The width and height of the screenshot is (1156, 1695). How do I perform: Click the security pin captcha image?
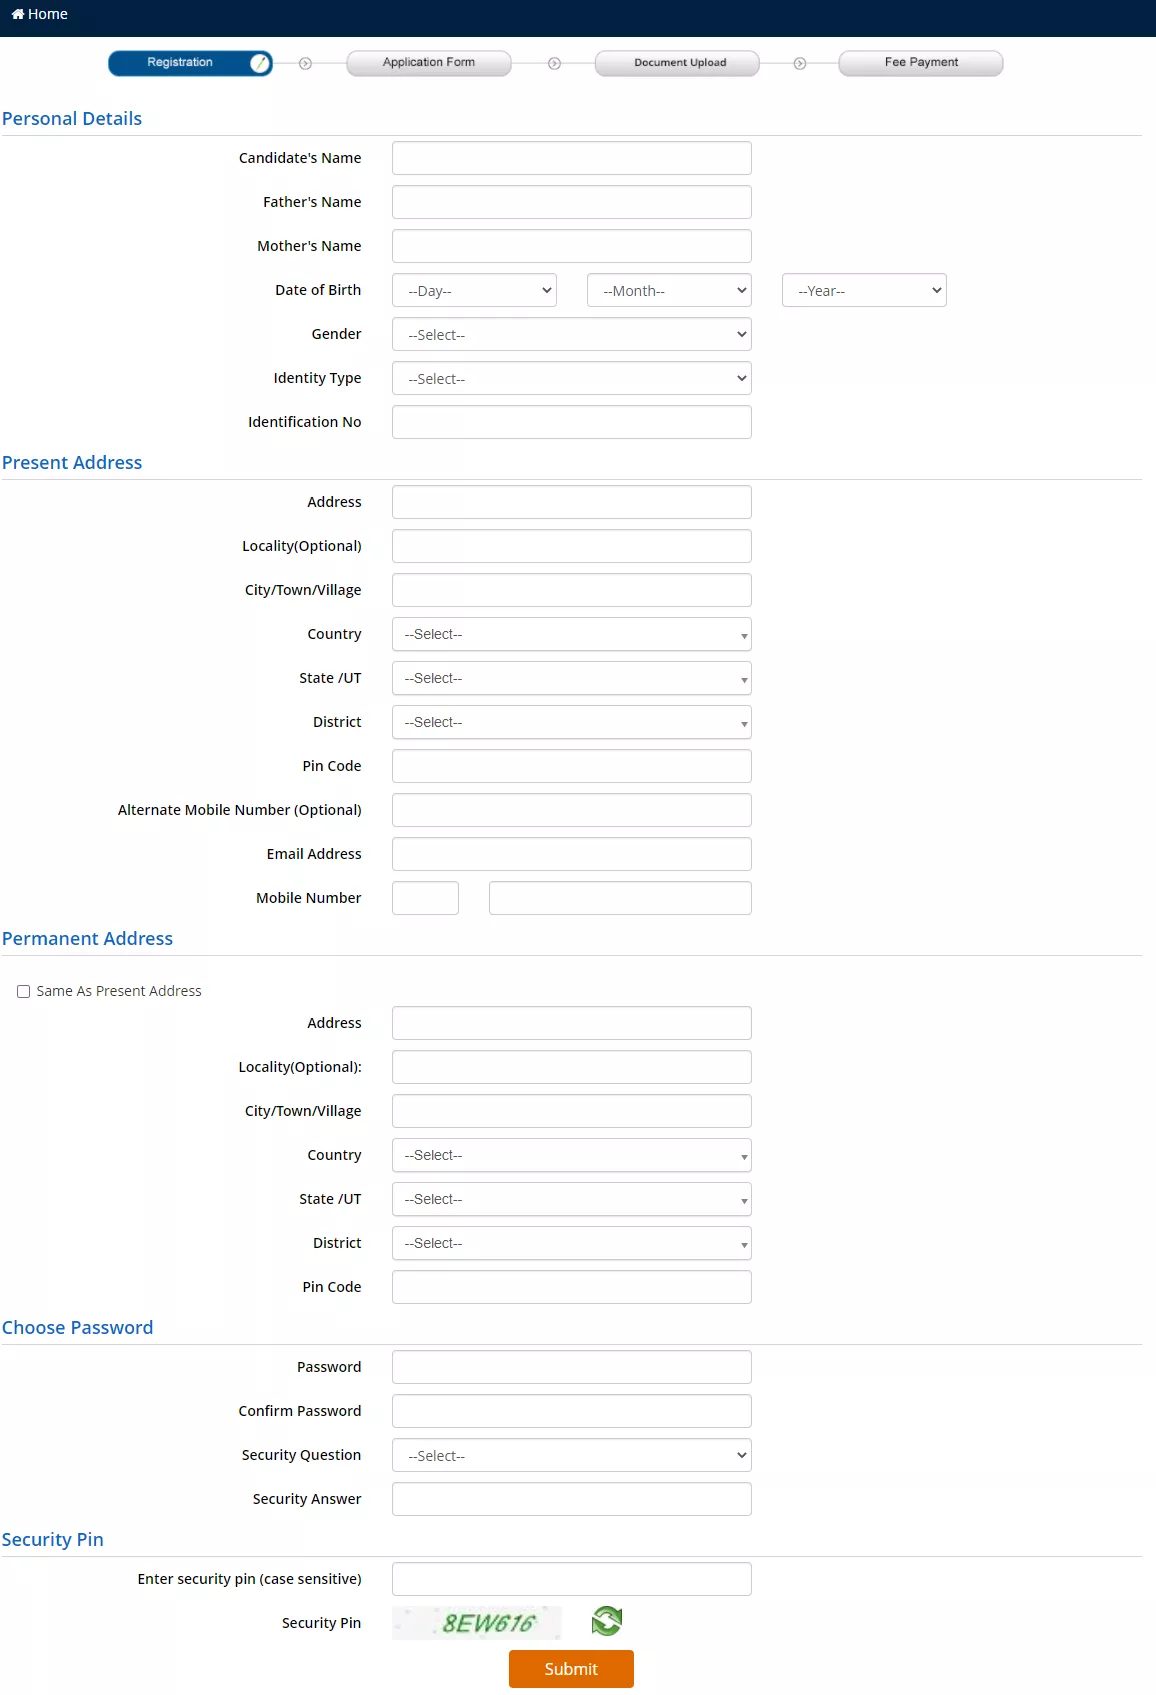[x=477, y=1622]
